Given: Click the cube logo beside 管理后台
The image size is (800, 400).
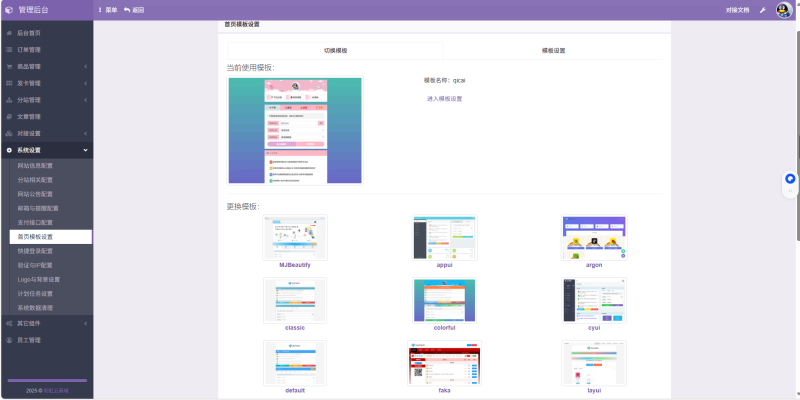Looking at the screenshot, I should 9,10.
